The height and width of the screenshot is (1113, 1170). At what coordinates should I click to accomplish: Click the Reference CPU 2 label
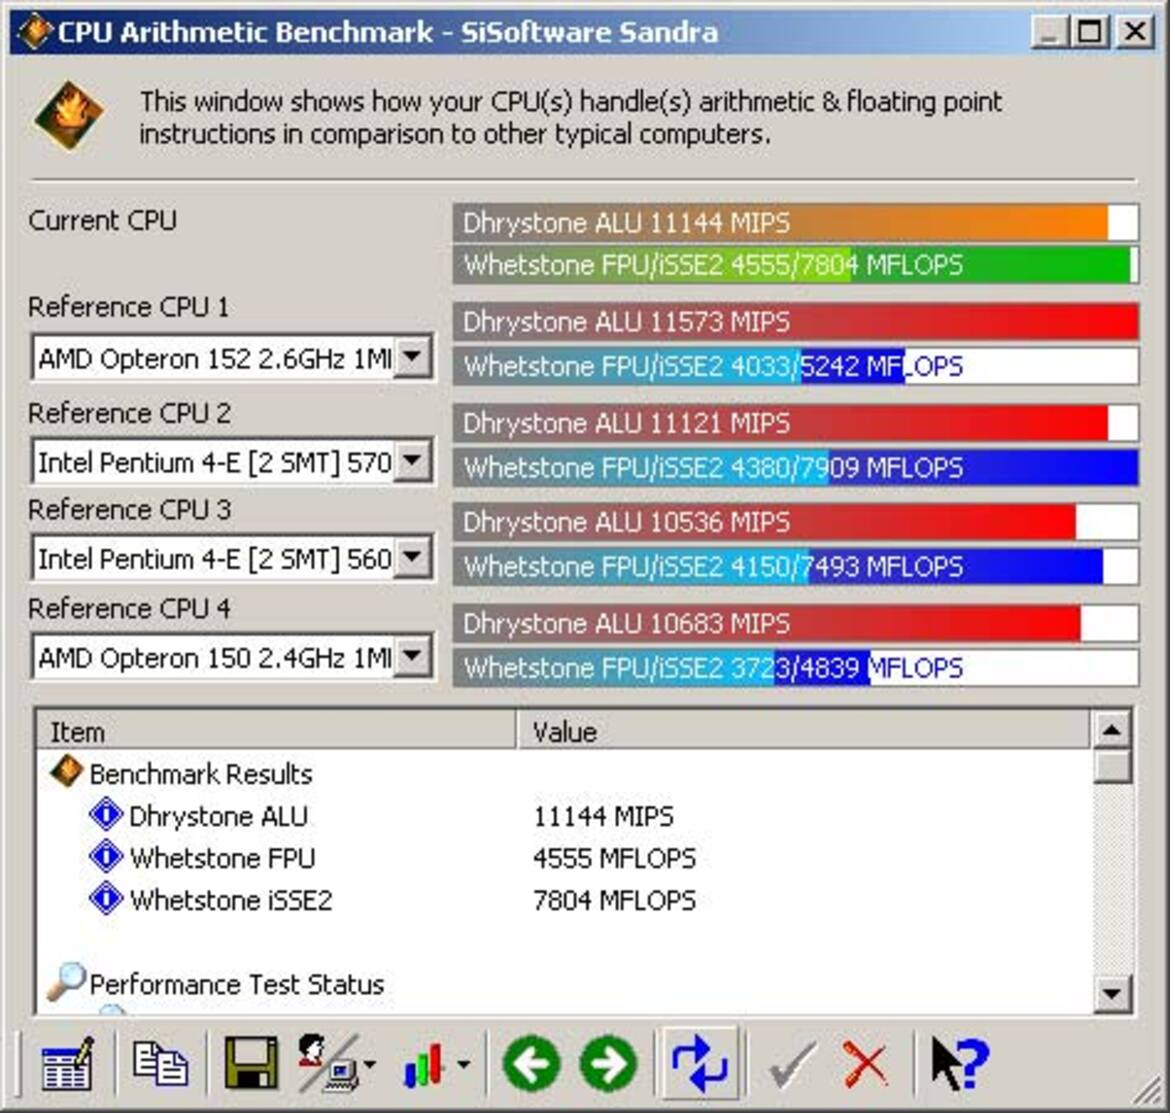point(129,413)
